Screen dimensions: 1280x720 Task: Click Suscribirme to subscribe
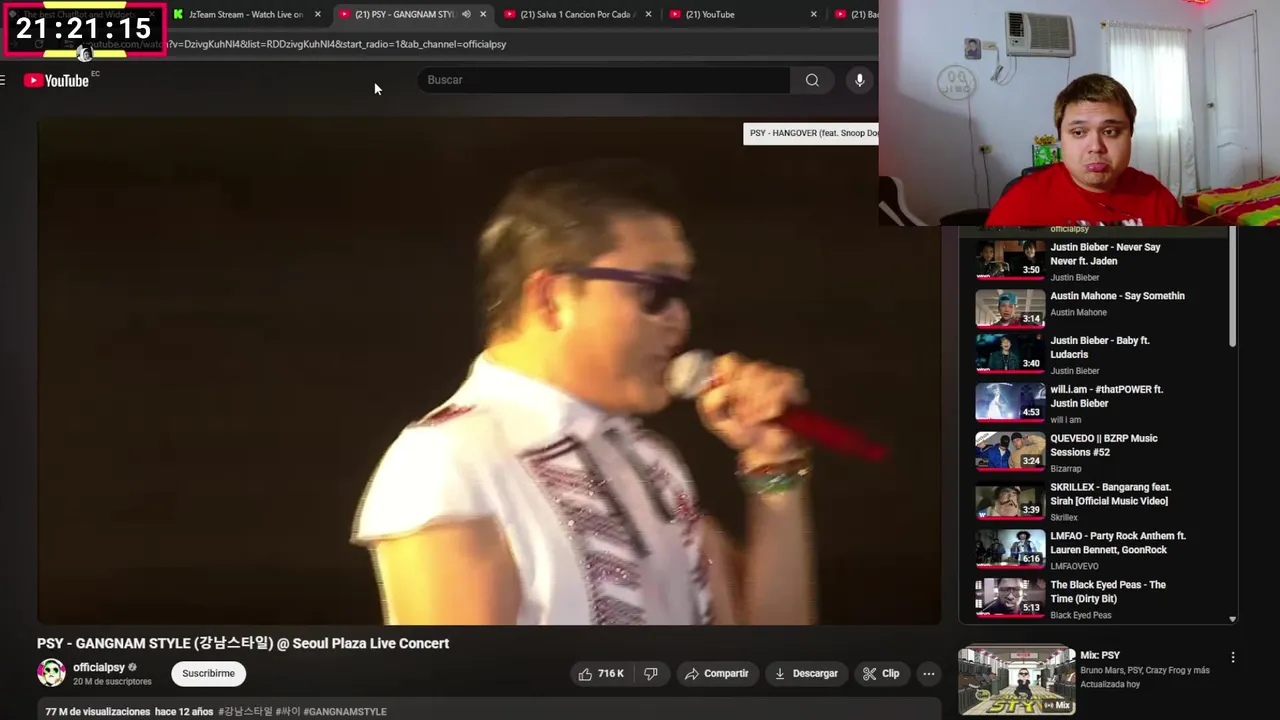pos(208,674)
